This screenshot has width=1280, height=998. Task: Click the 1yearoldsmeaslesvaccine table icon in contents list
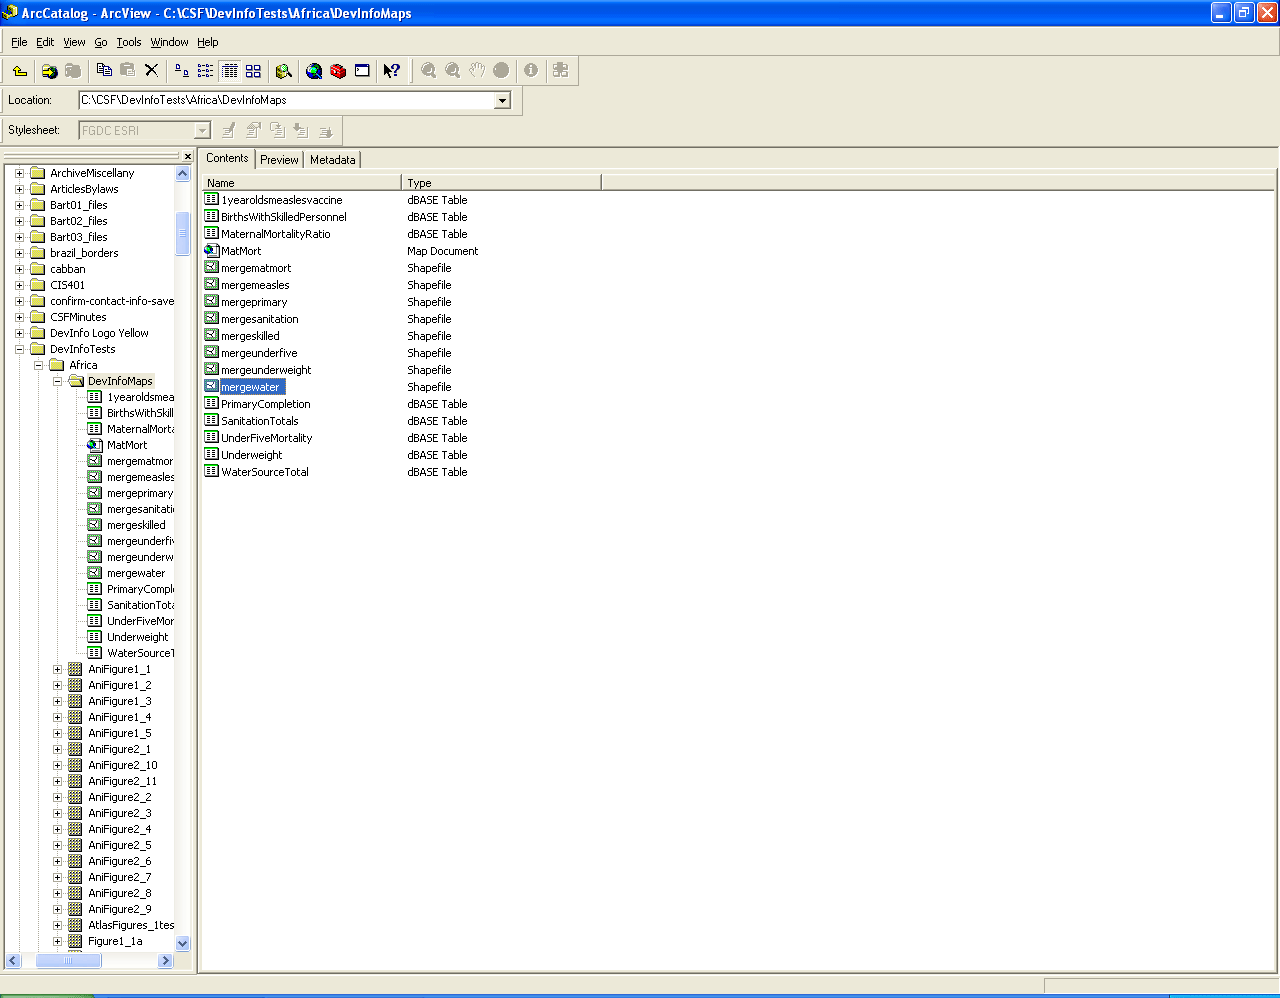(x=211, y=200)
